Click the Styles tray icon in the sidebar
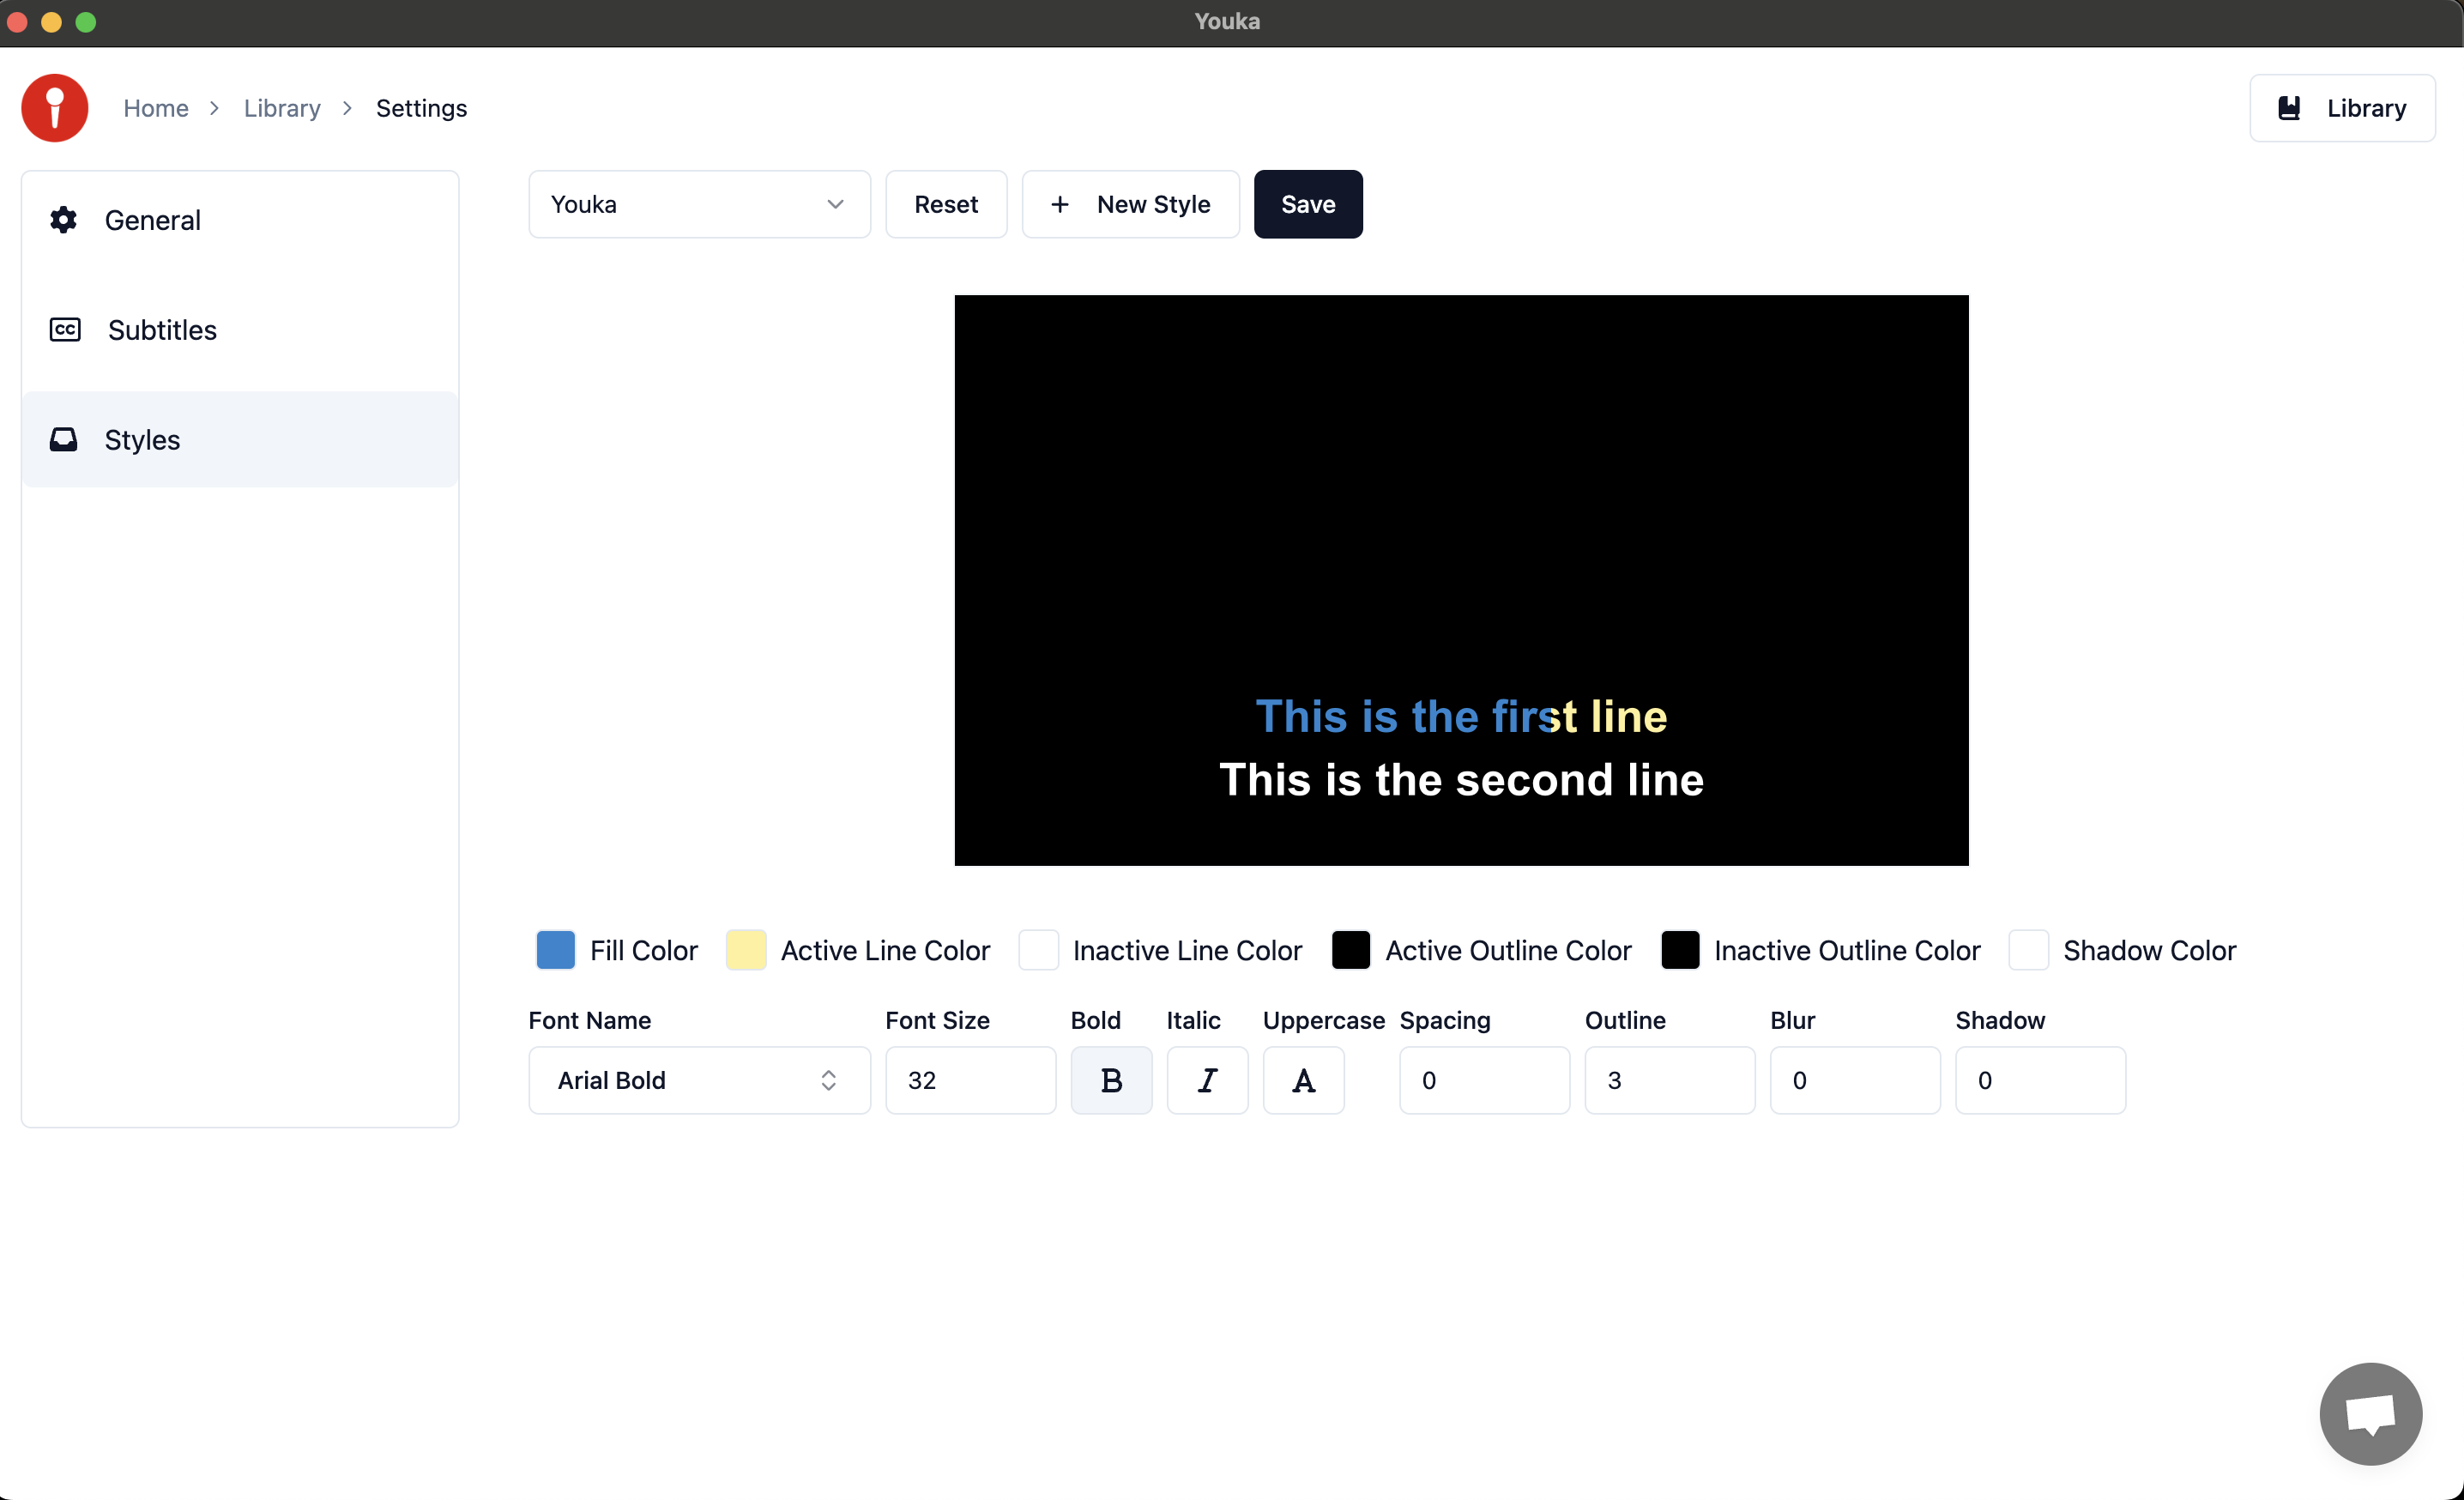 (64, 440)
